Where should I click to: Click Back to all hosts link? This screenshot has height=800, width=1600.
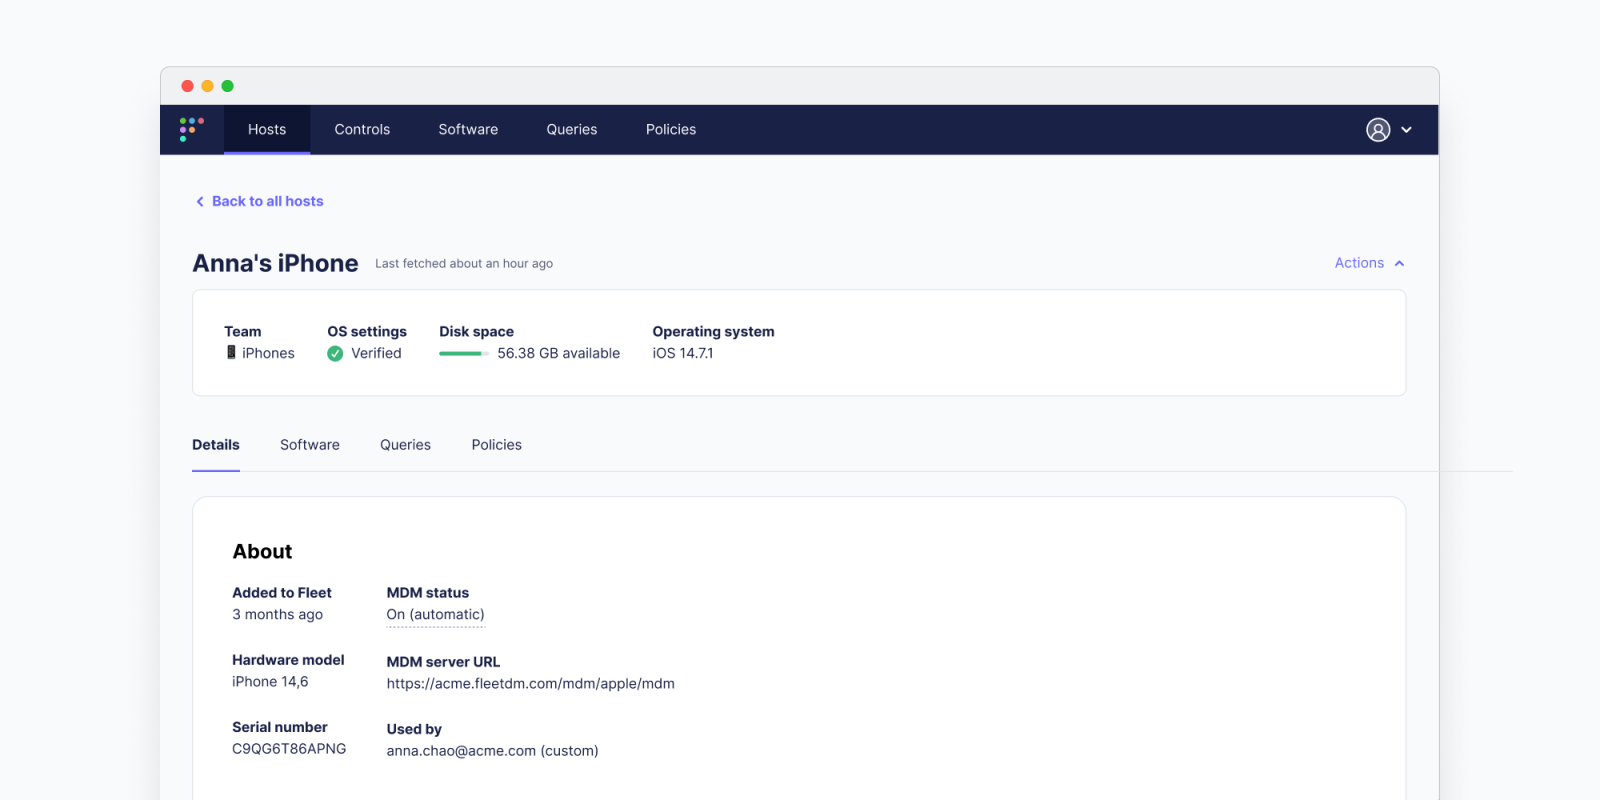267,202
